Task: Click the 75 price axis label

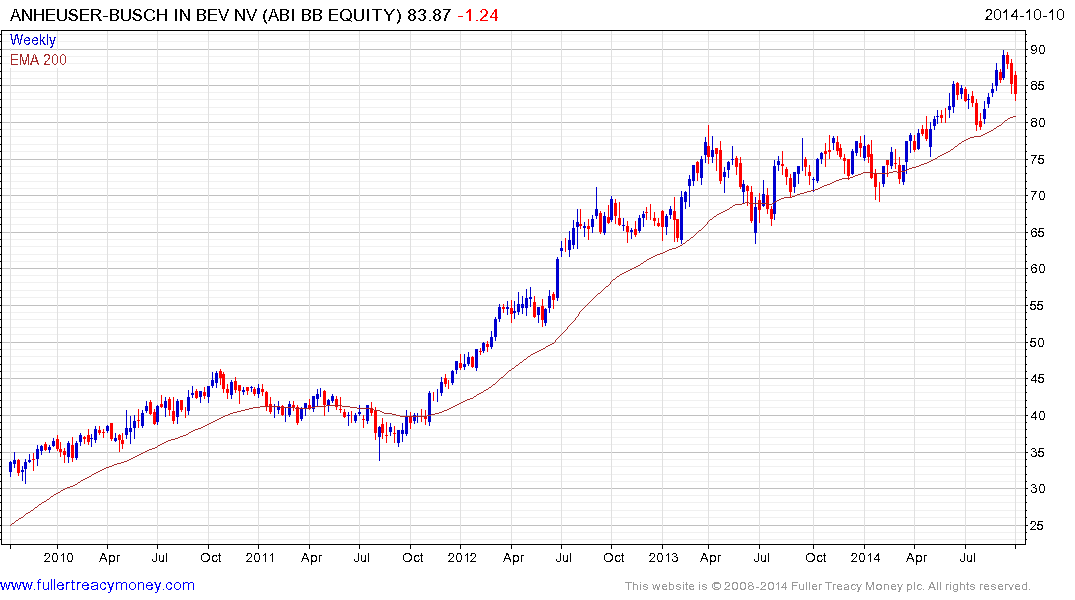Action: click(x=1037, y=159)
